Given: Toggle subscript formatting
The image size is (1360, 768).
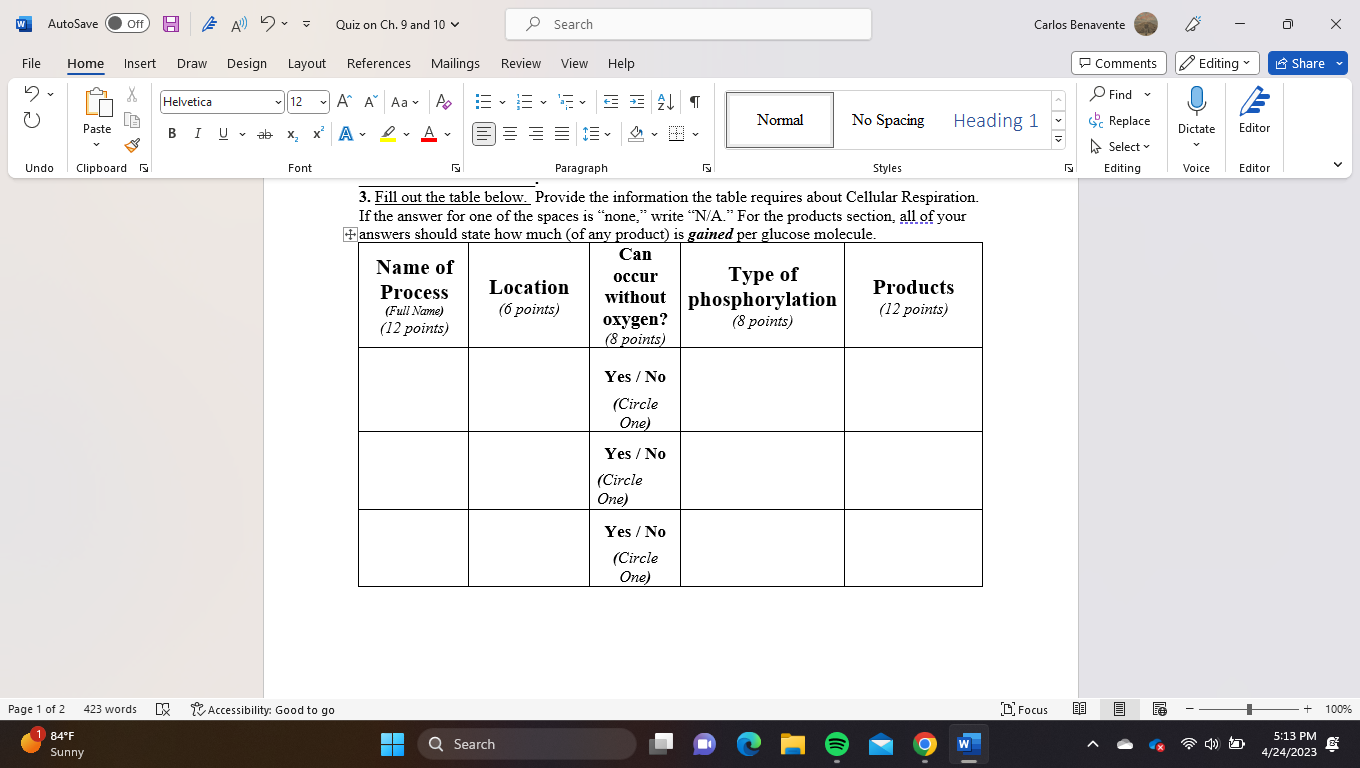Looking at the screenshot, I should tap(292, 134).
